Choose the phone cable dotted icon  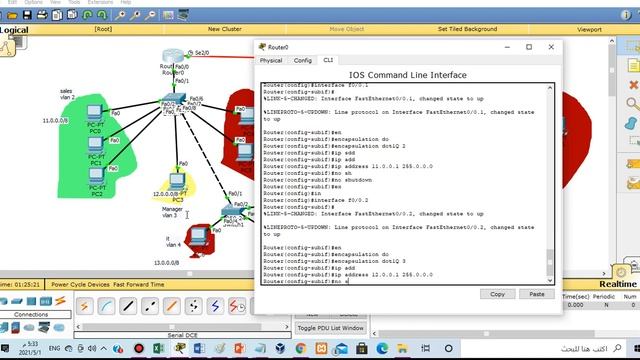(x=193, y=306)
